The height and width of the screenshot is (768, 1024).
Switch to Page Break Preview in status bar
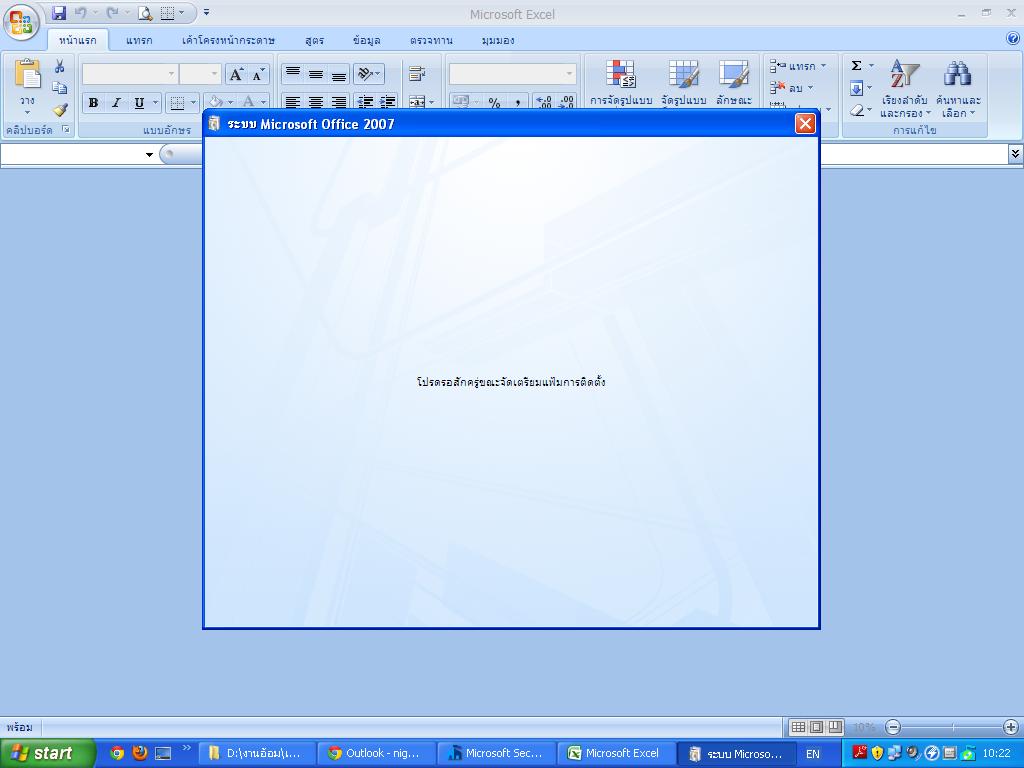[x=835, y=727]
